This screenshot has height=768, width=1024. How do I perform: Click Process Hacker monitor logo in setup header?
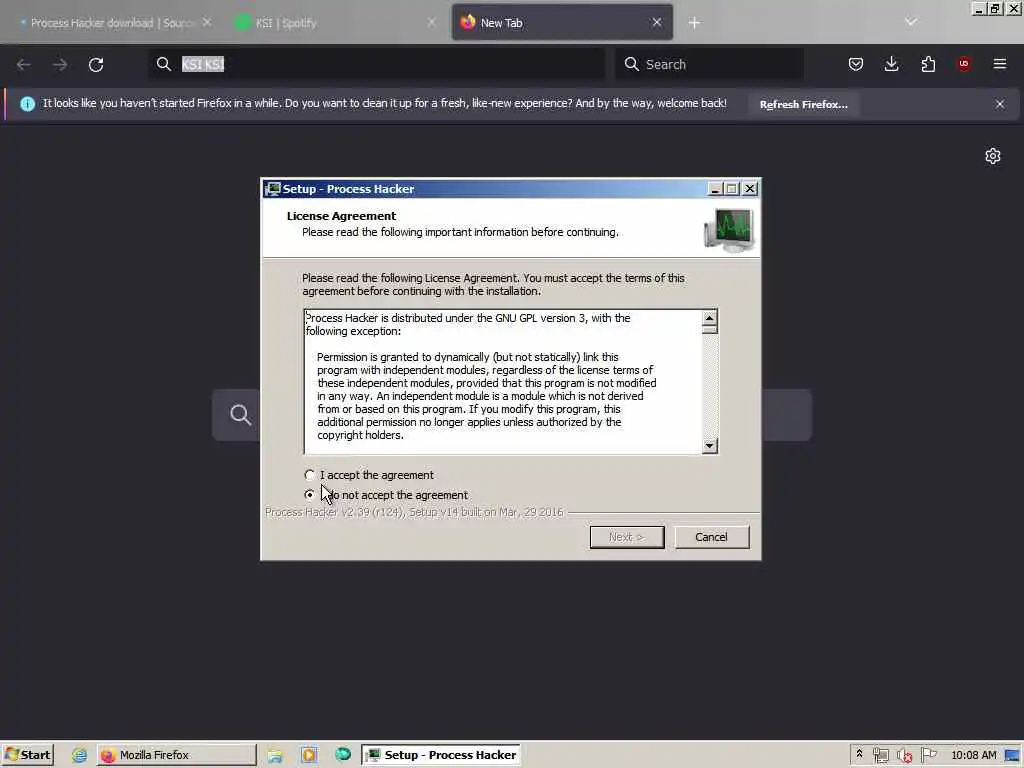(729, 230)
